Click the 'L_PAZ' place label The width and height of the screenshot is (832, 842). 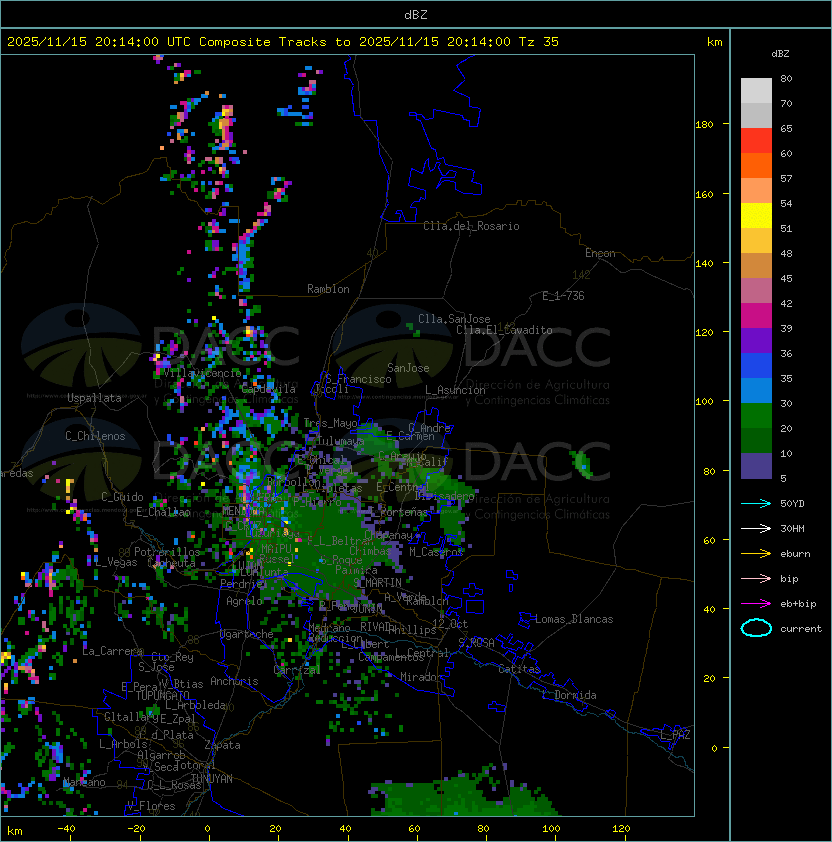pyautogui.click(x=675, y=735)
